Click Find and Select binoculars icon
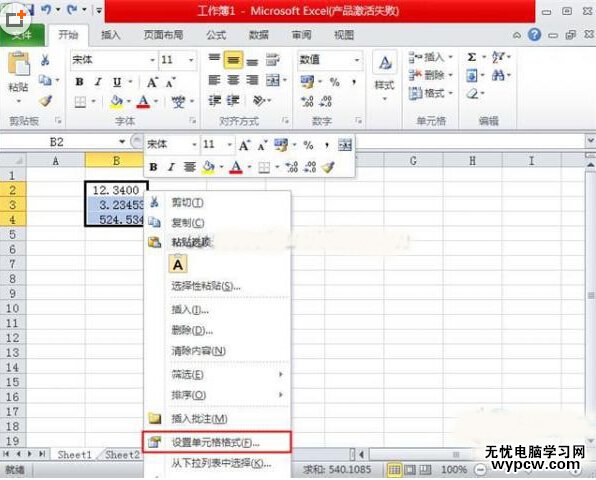Viewport: 596px width, 480px height. pyautogui.click(x=498, y=75)
